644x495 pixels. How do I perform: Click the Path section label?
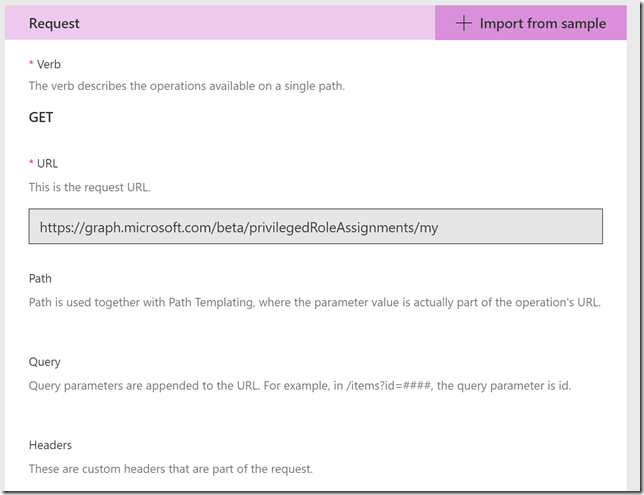click(40, 279)
